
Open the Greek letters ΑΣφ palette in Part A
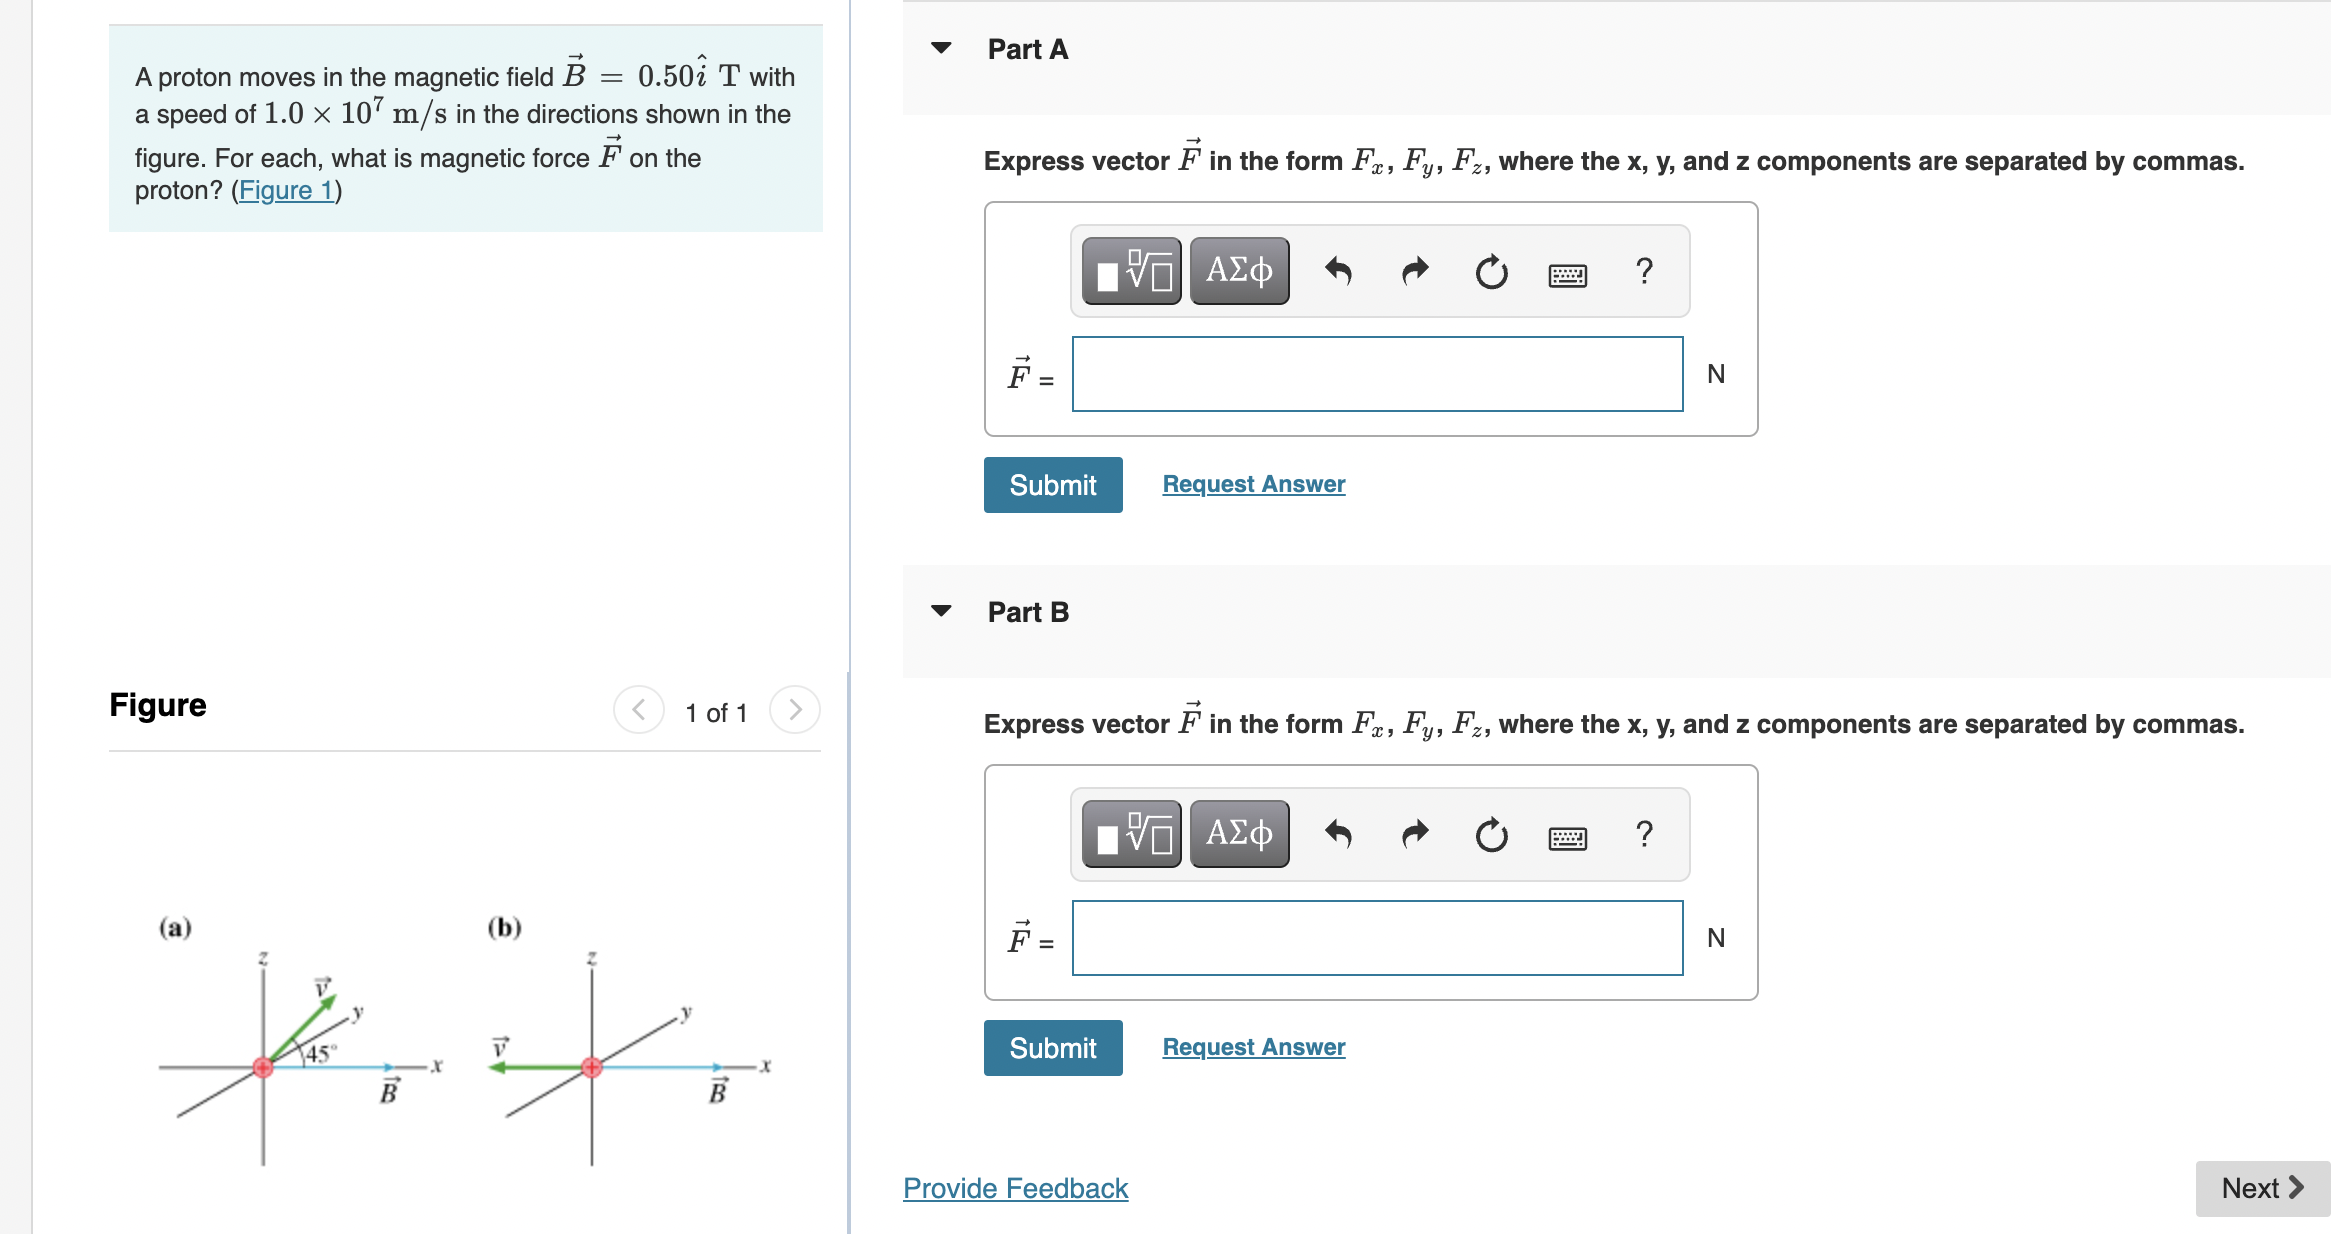pos(1238,270)
